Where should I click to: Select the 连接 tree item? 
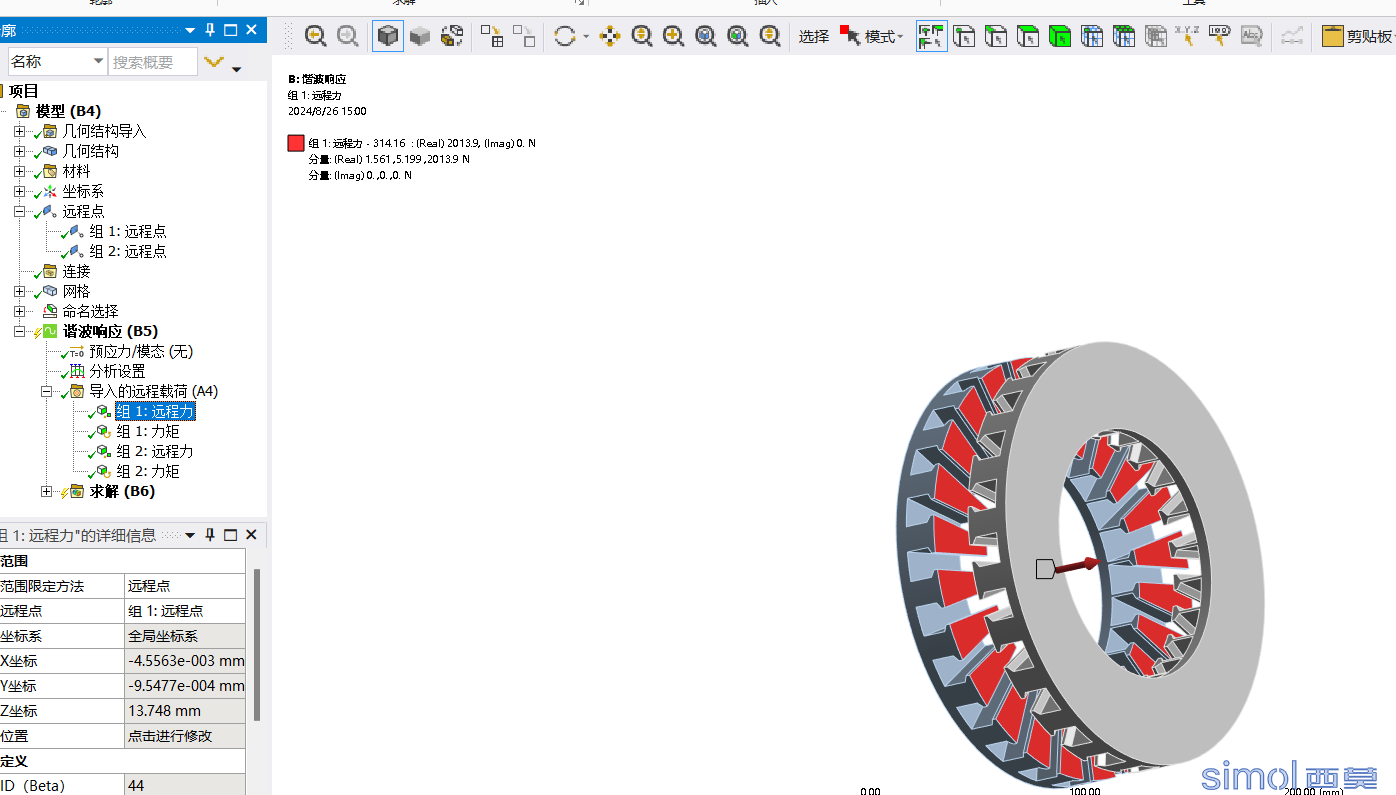(76, 271)
